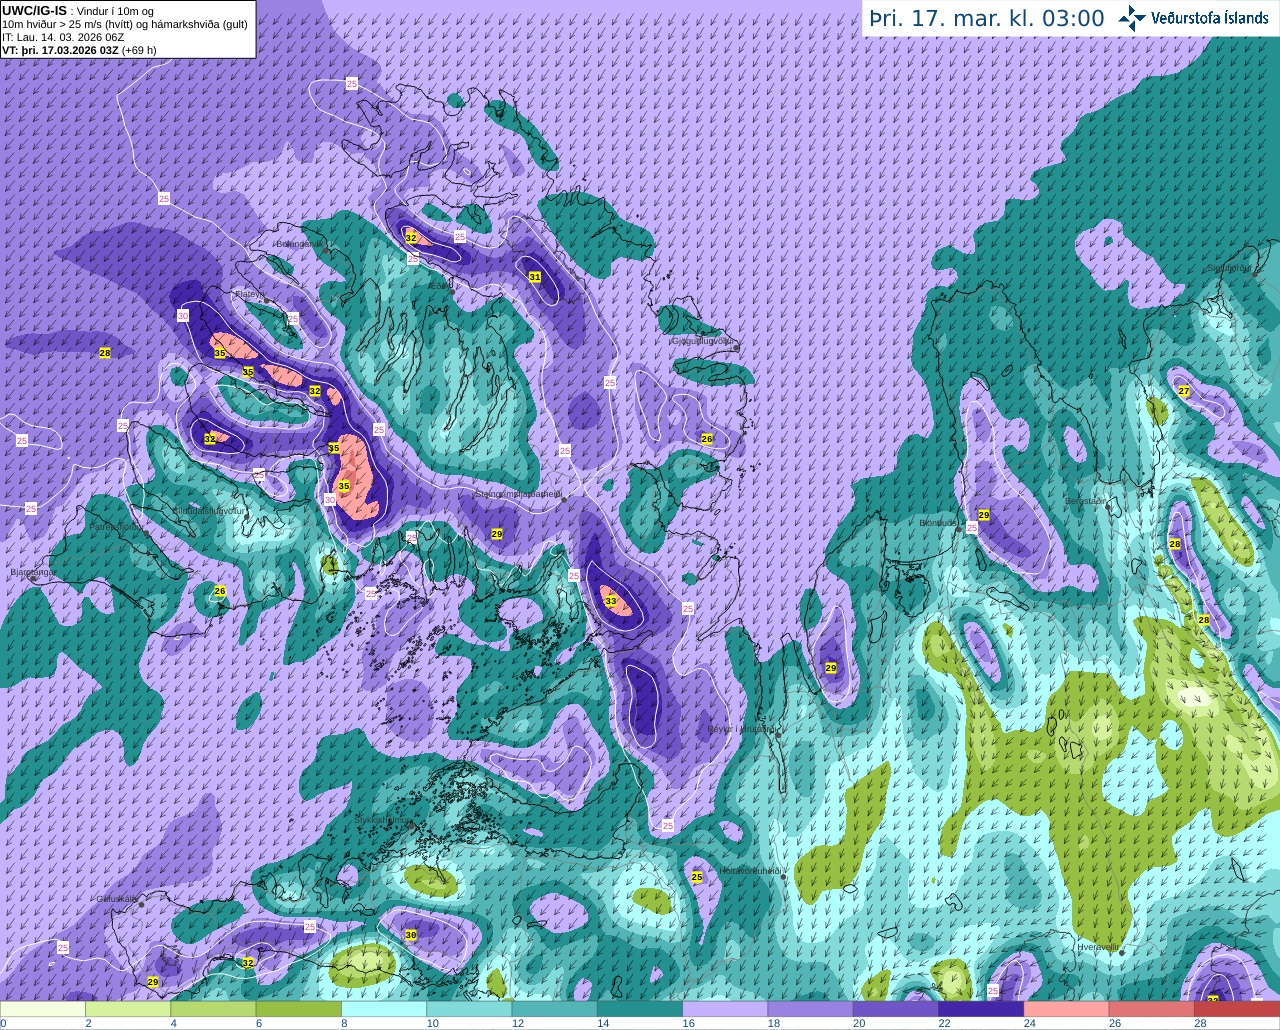Click the IT: Lau. 14. 03. 2026 06Z line
This screenshot has width=1280, height=1030.
pyautogui.click(x=63, y=37)
